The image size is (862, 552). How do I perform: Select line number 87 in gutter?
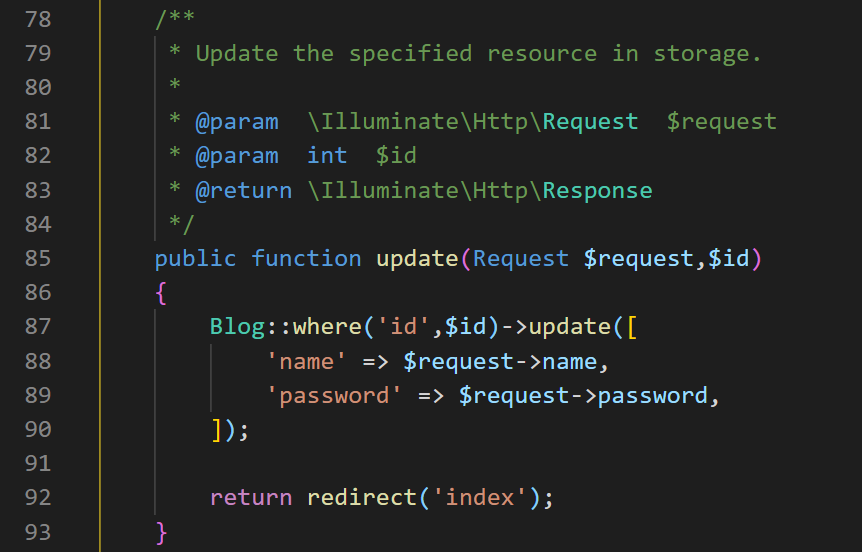coord(38,326)
